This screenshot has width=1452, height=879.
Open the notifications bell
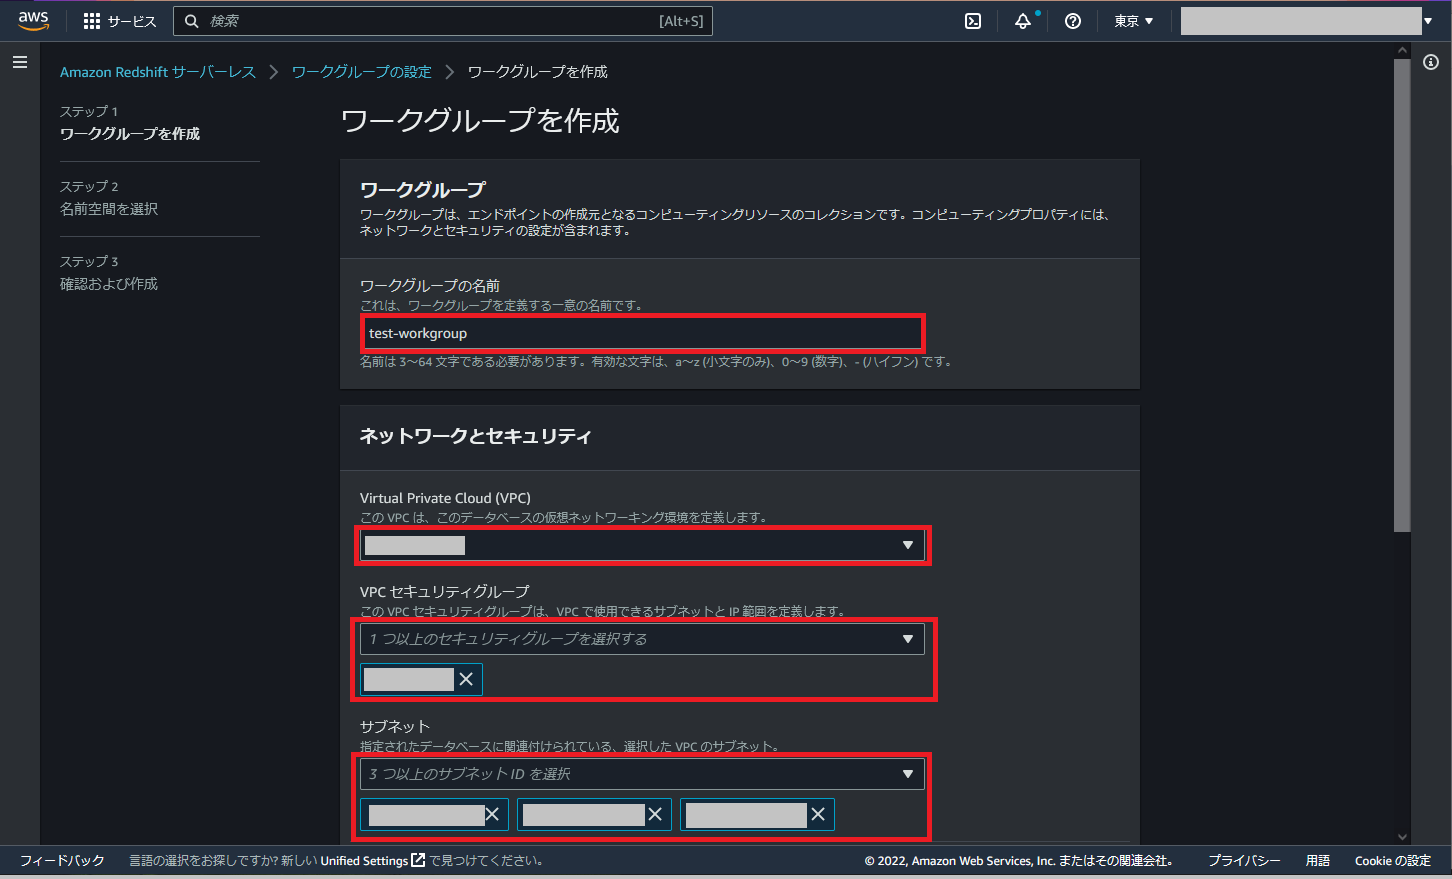click(1023, 21)
